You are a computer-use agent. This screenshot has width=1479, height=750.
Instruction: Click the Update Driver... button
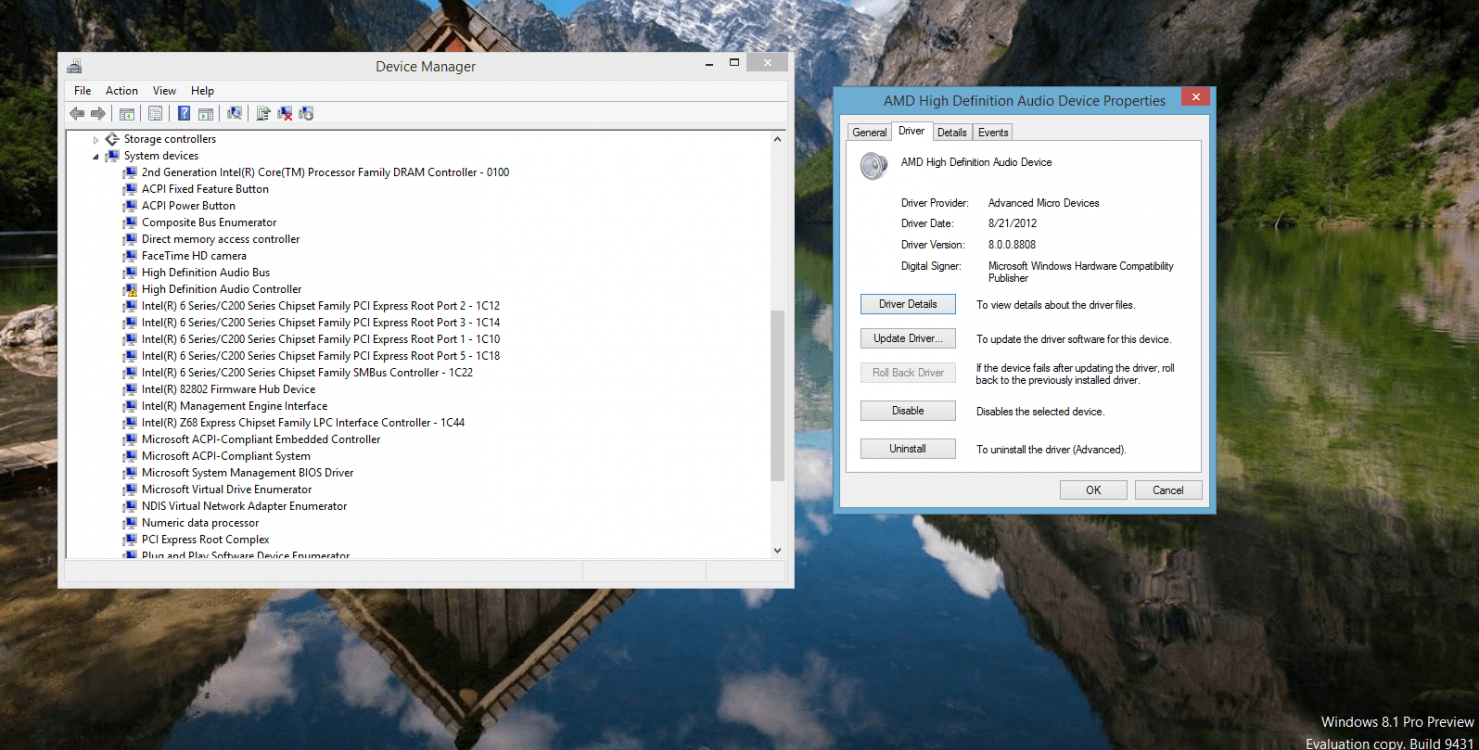coord(908,338)
